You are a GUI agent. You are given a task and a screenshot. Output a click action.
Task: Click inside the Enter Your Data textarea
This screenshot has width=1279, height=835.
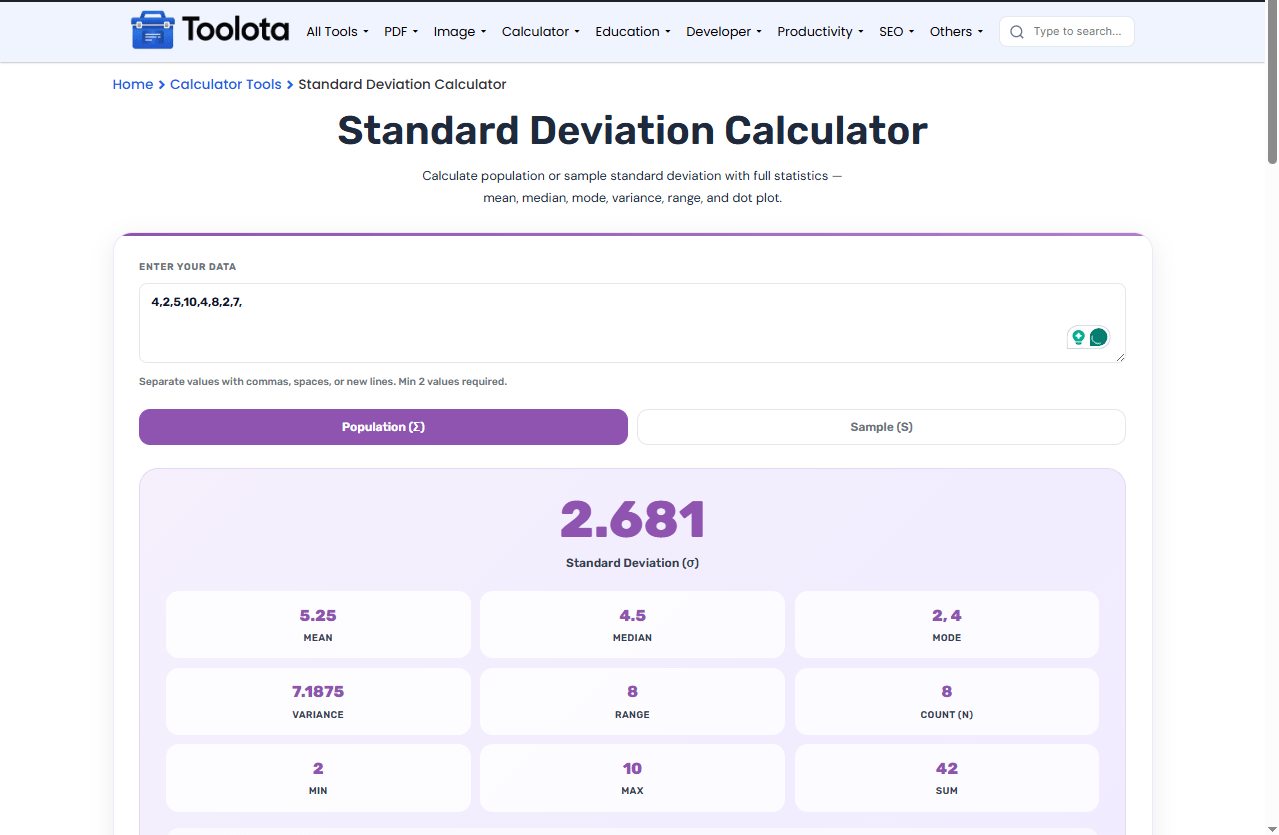(632, 323)
